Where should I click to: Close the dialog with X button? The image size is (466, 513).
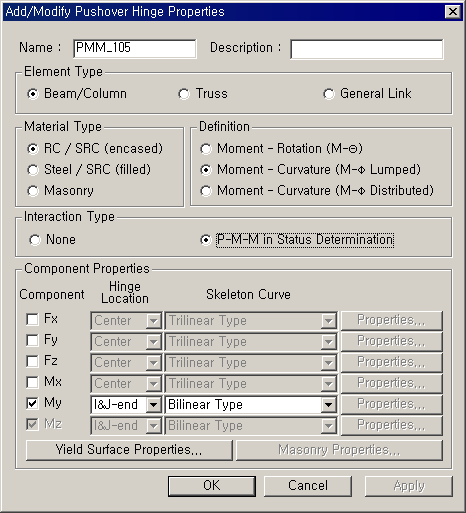453,12
